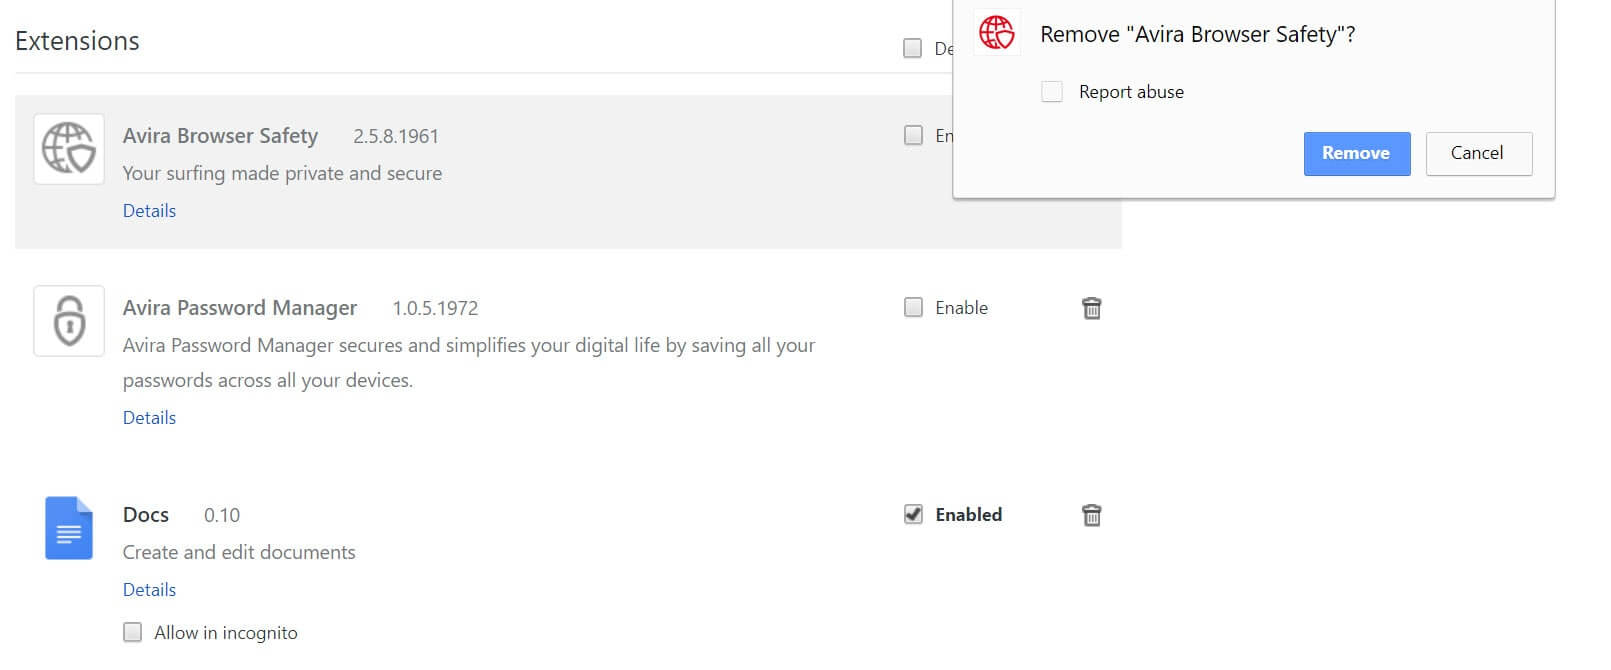Toggle the checkbox at top of Extensions page
1611x670 pixels.
[912, 48]
